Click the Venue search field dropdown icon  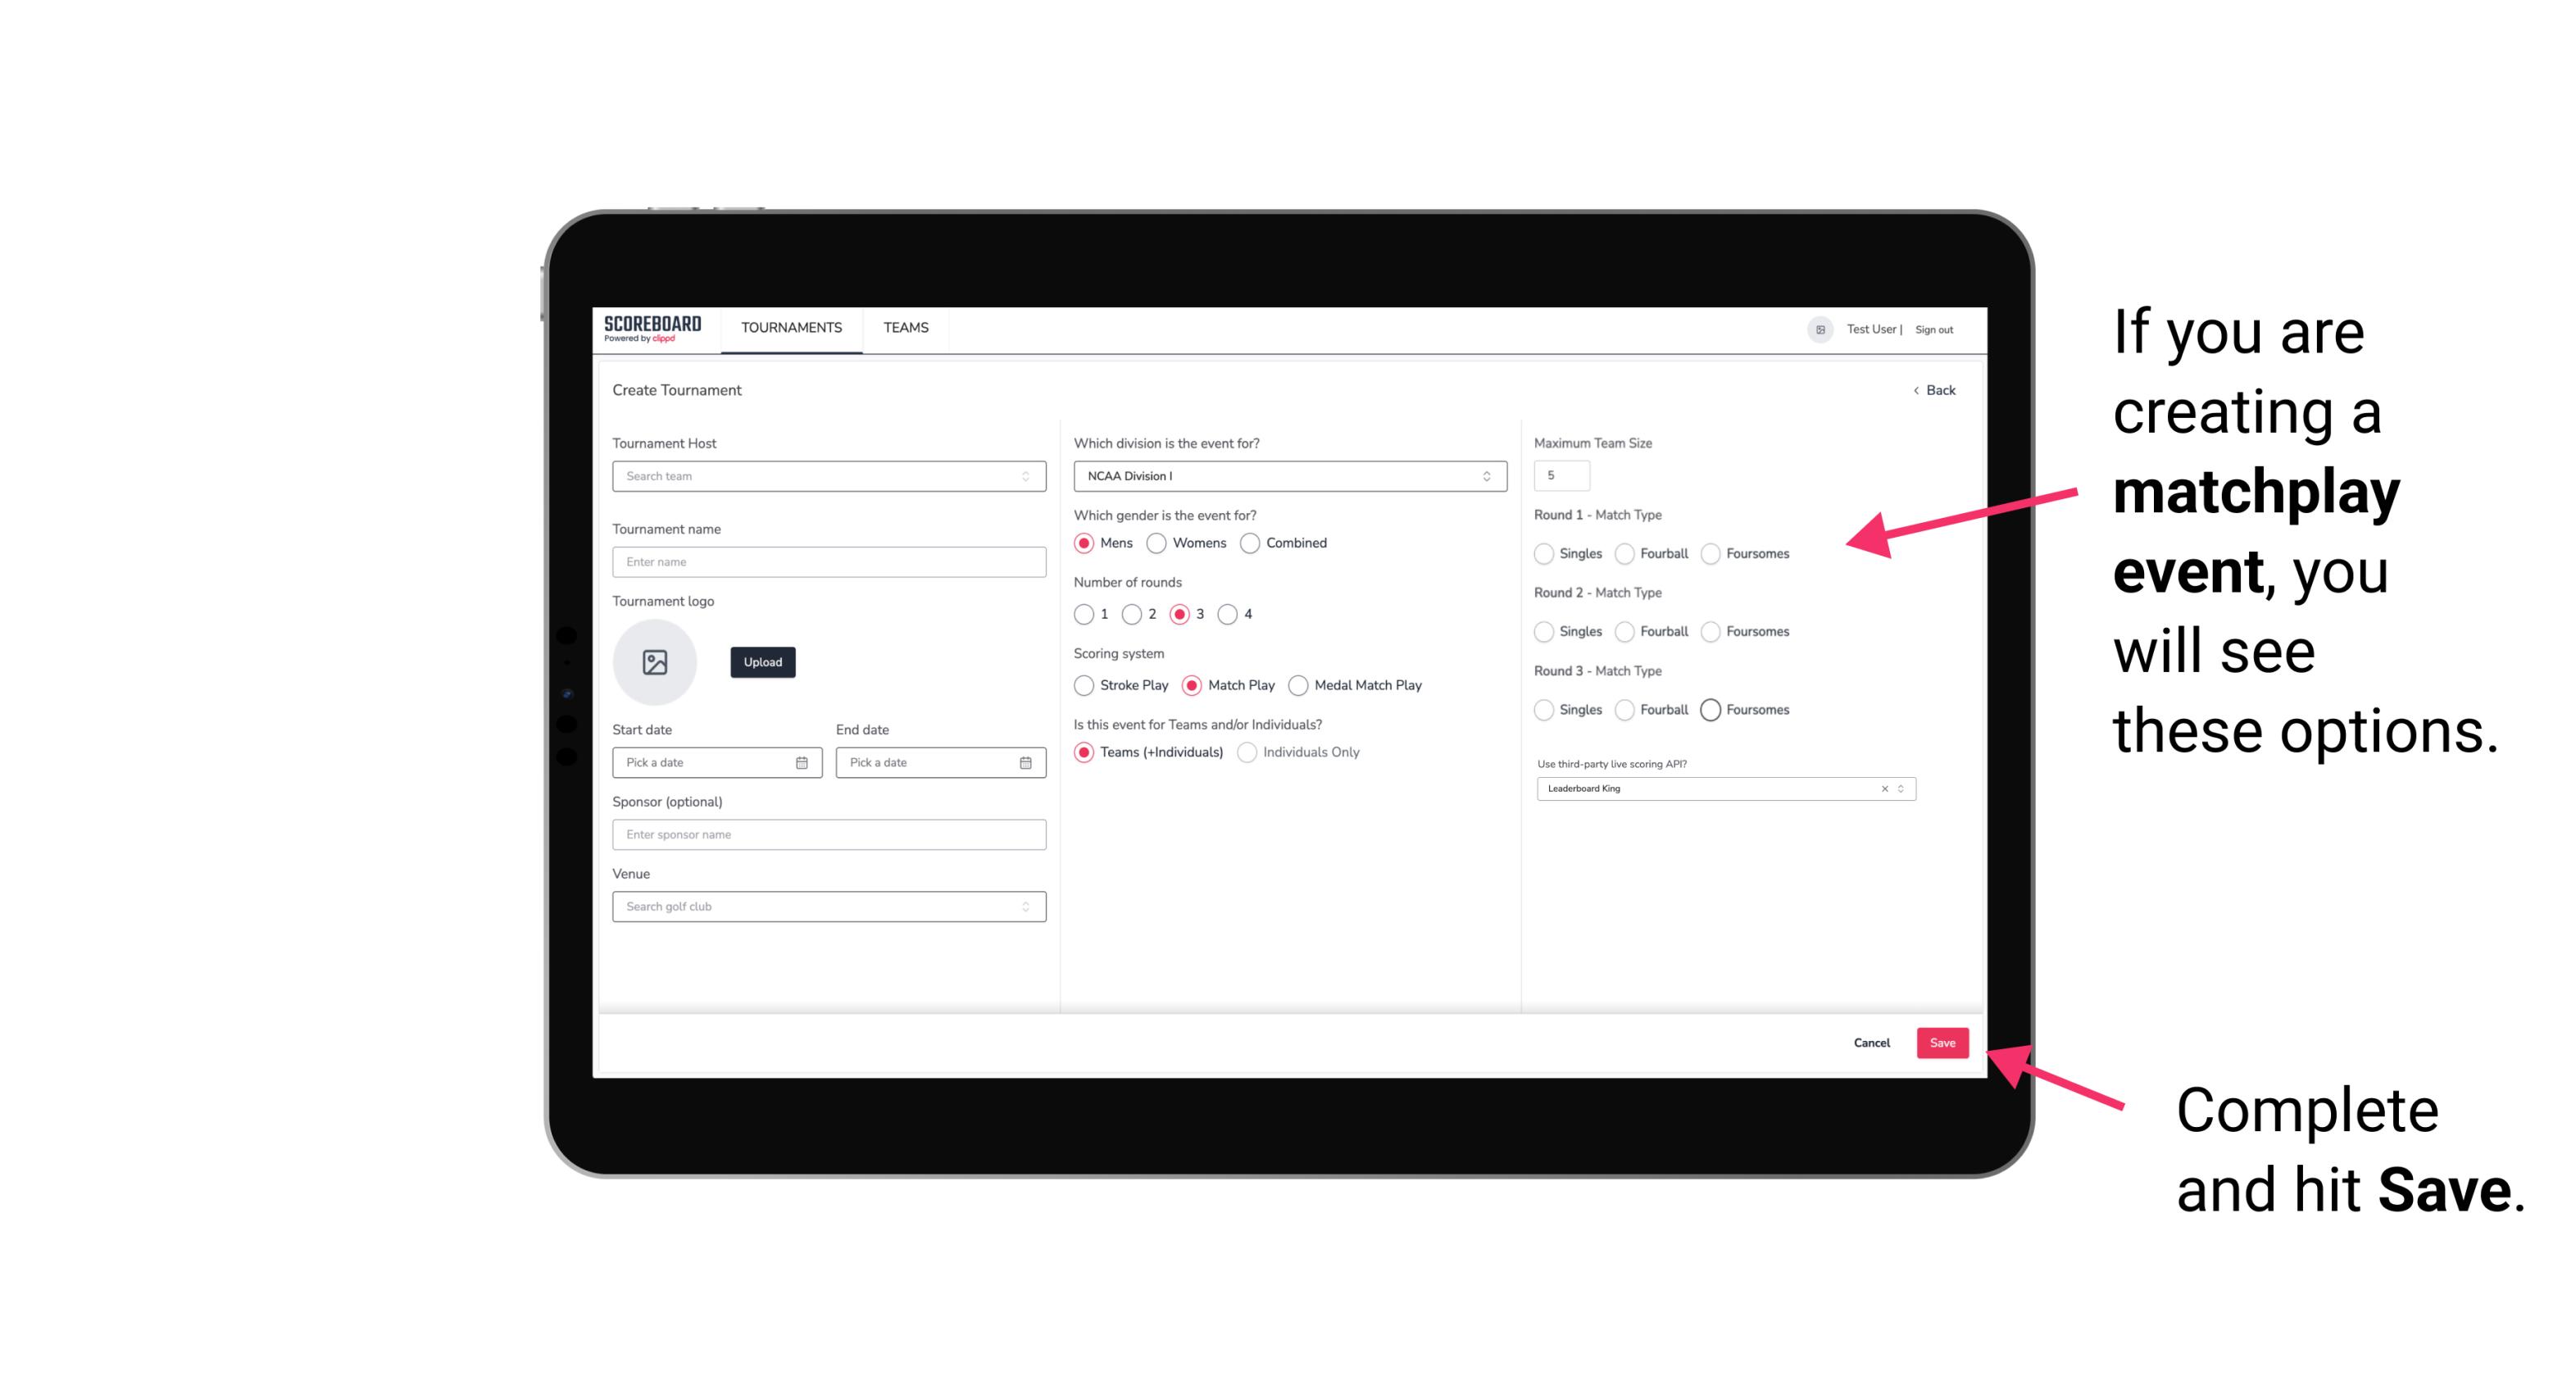[1025, 905]
